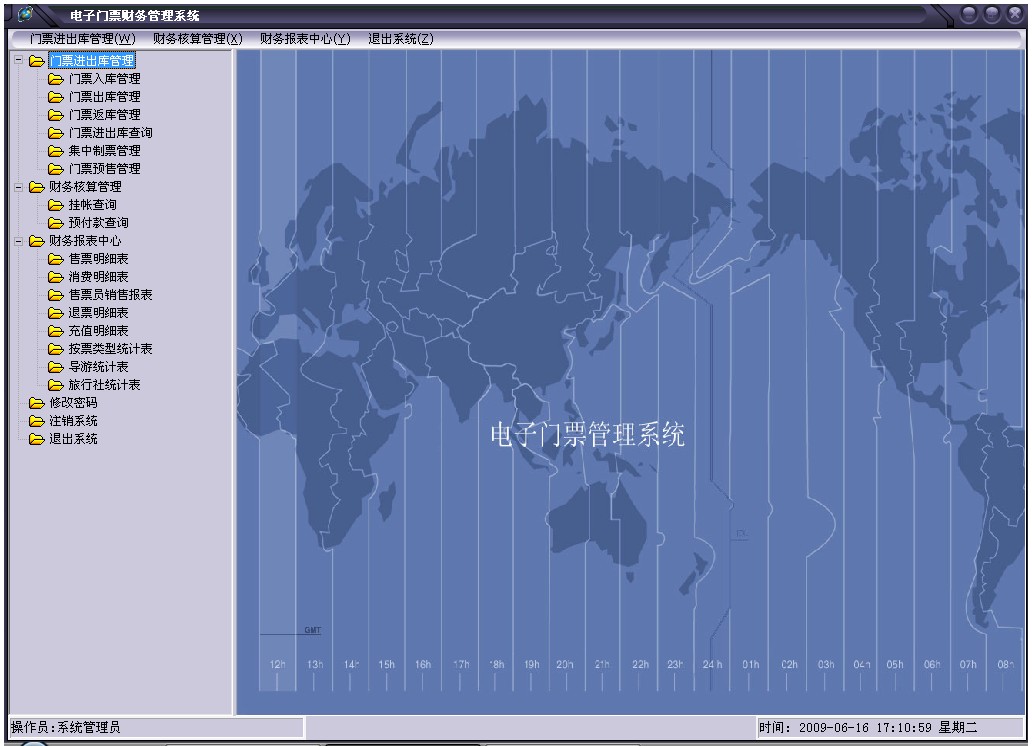This screenshot has width=1032, height=746.
Task: Click folder icon beside 注销系统
Action: click(x=37, y=421)
